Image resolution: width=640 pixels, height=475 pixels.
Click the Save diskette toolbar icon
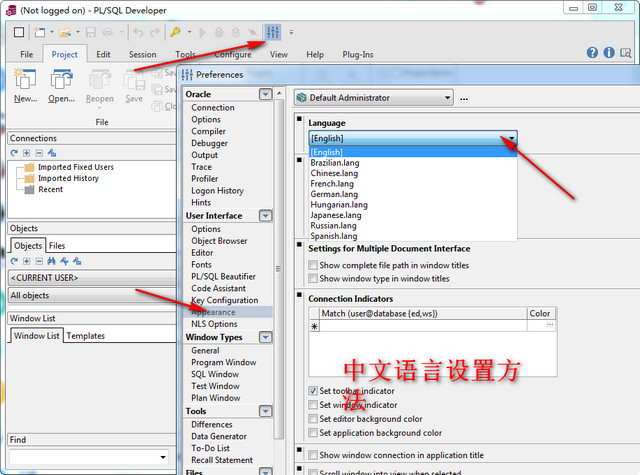(91, 32)
